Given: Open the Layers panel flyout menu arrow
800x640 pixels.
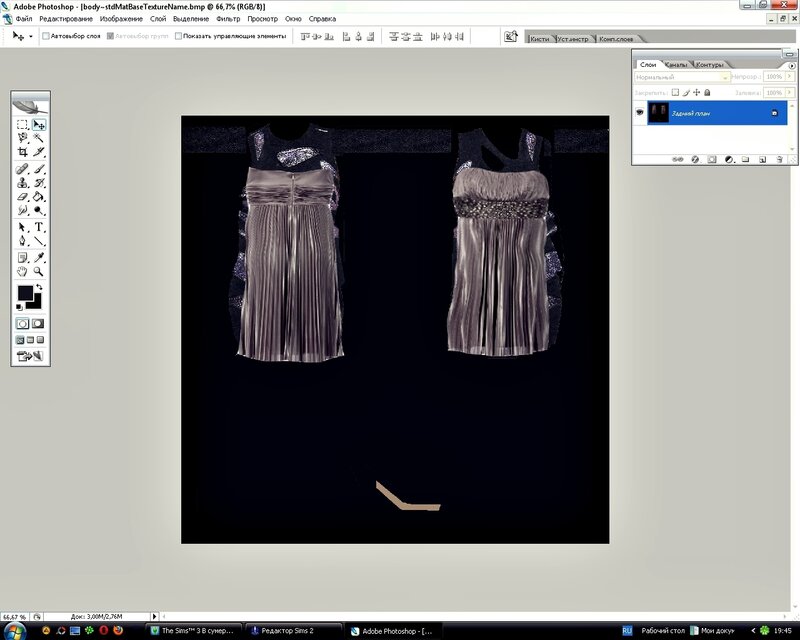Looking at the screenshot, I should 791,65.
